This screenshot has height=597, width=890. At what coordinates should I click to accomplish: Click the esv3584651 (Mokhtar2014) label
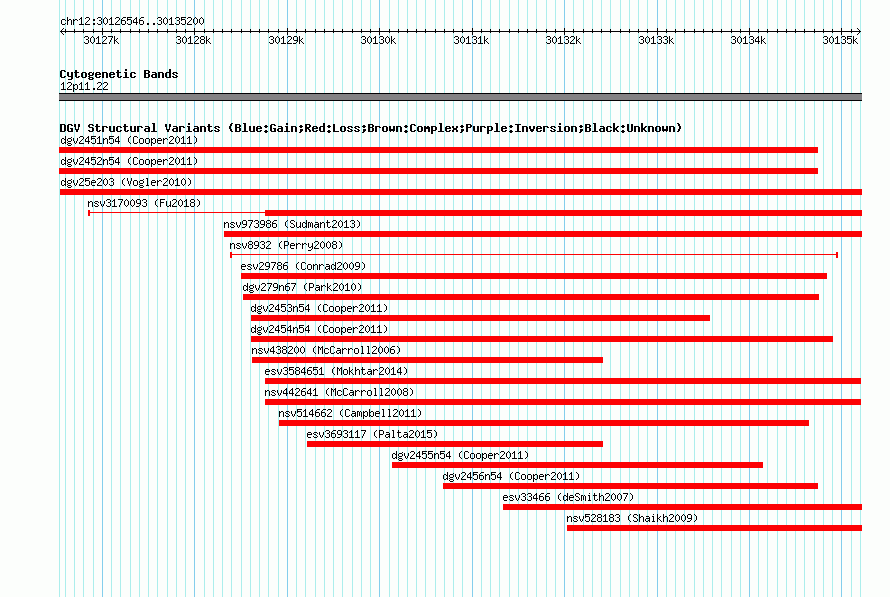tap(336, 371)
